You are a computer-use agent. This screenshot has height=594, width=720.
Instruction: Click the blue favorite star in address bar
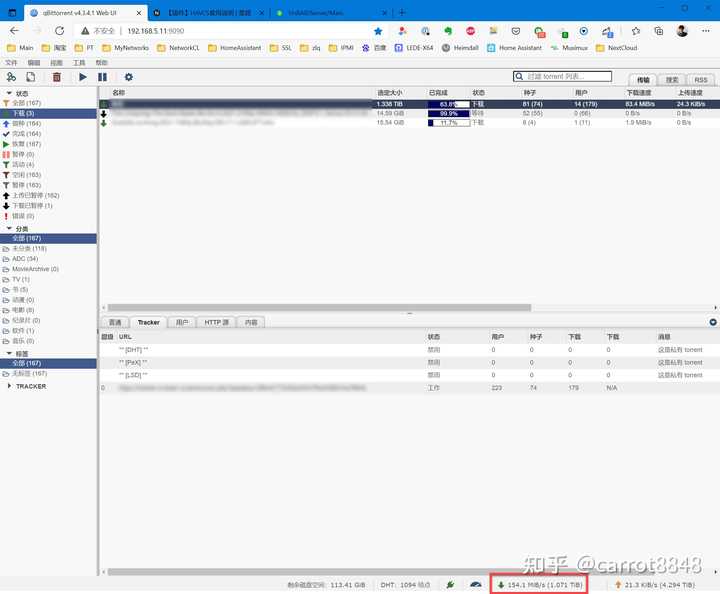[x=378, y=31]
